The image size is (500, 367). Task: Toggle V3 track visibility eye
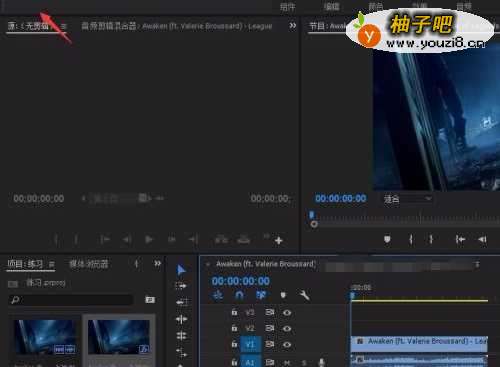[x=287, y=313]
